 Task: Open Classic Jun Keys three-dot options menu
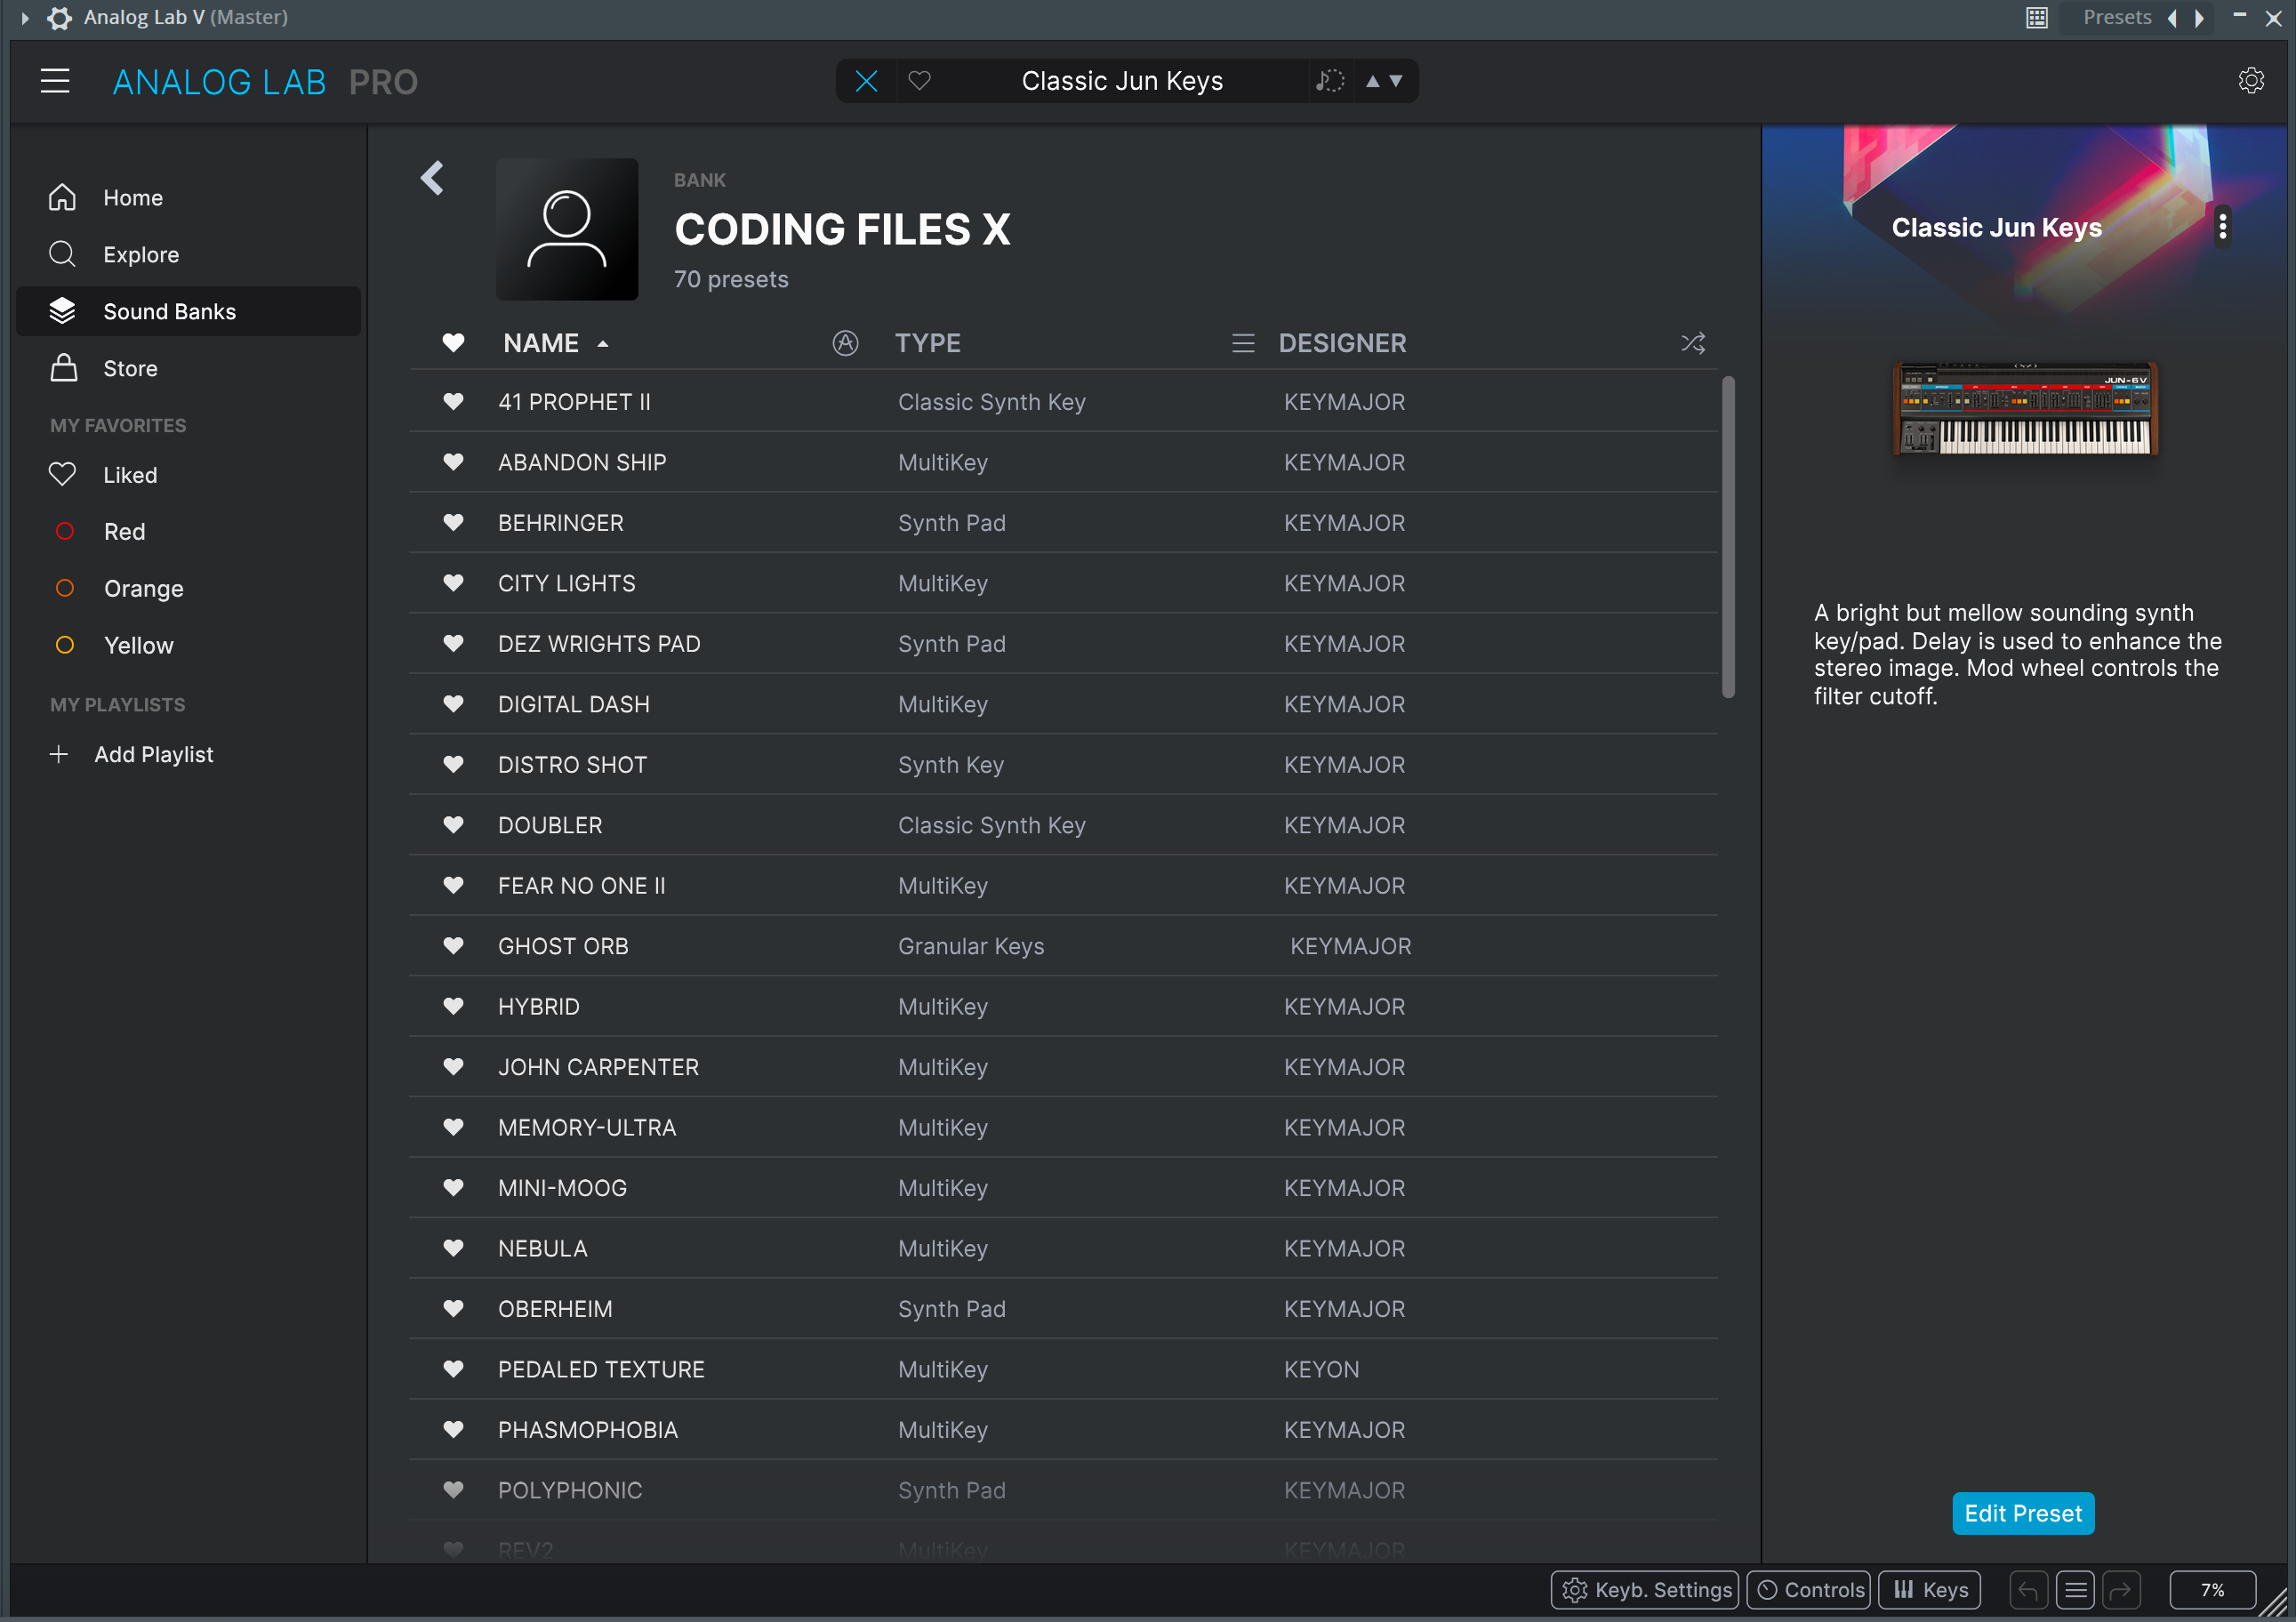[x=2223, y=227]
